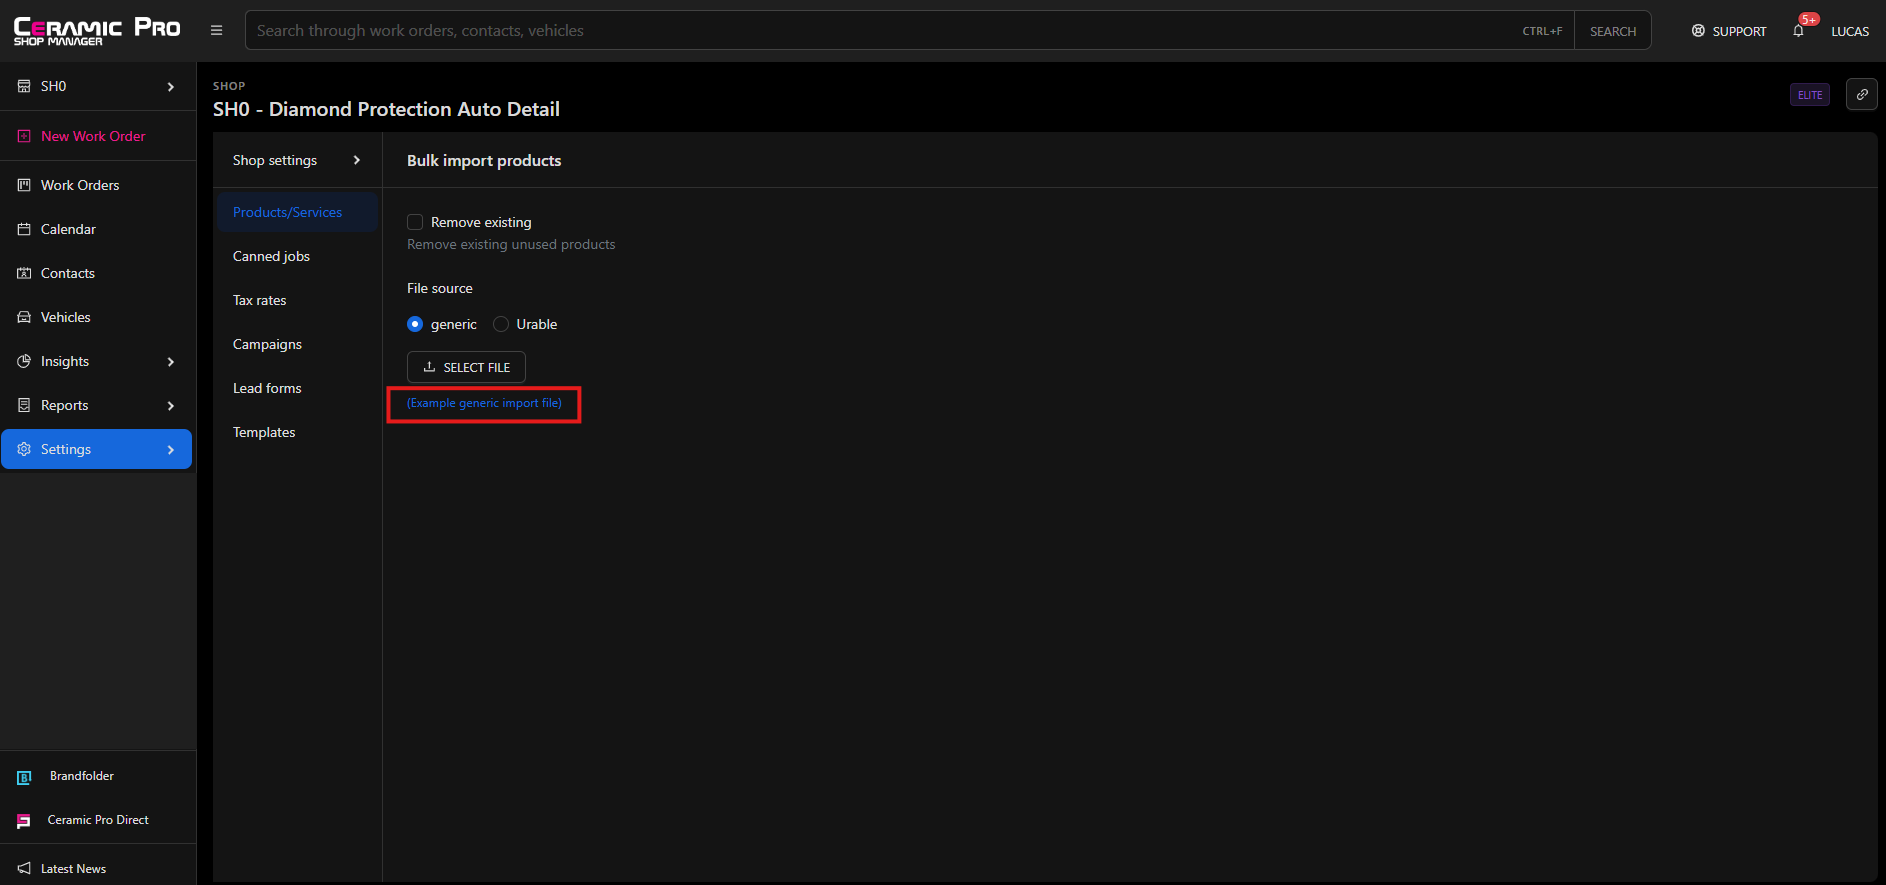
Task: Open the Templates settings tab
Action: pos(297,432)
